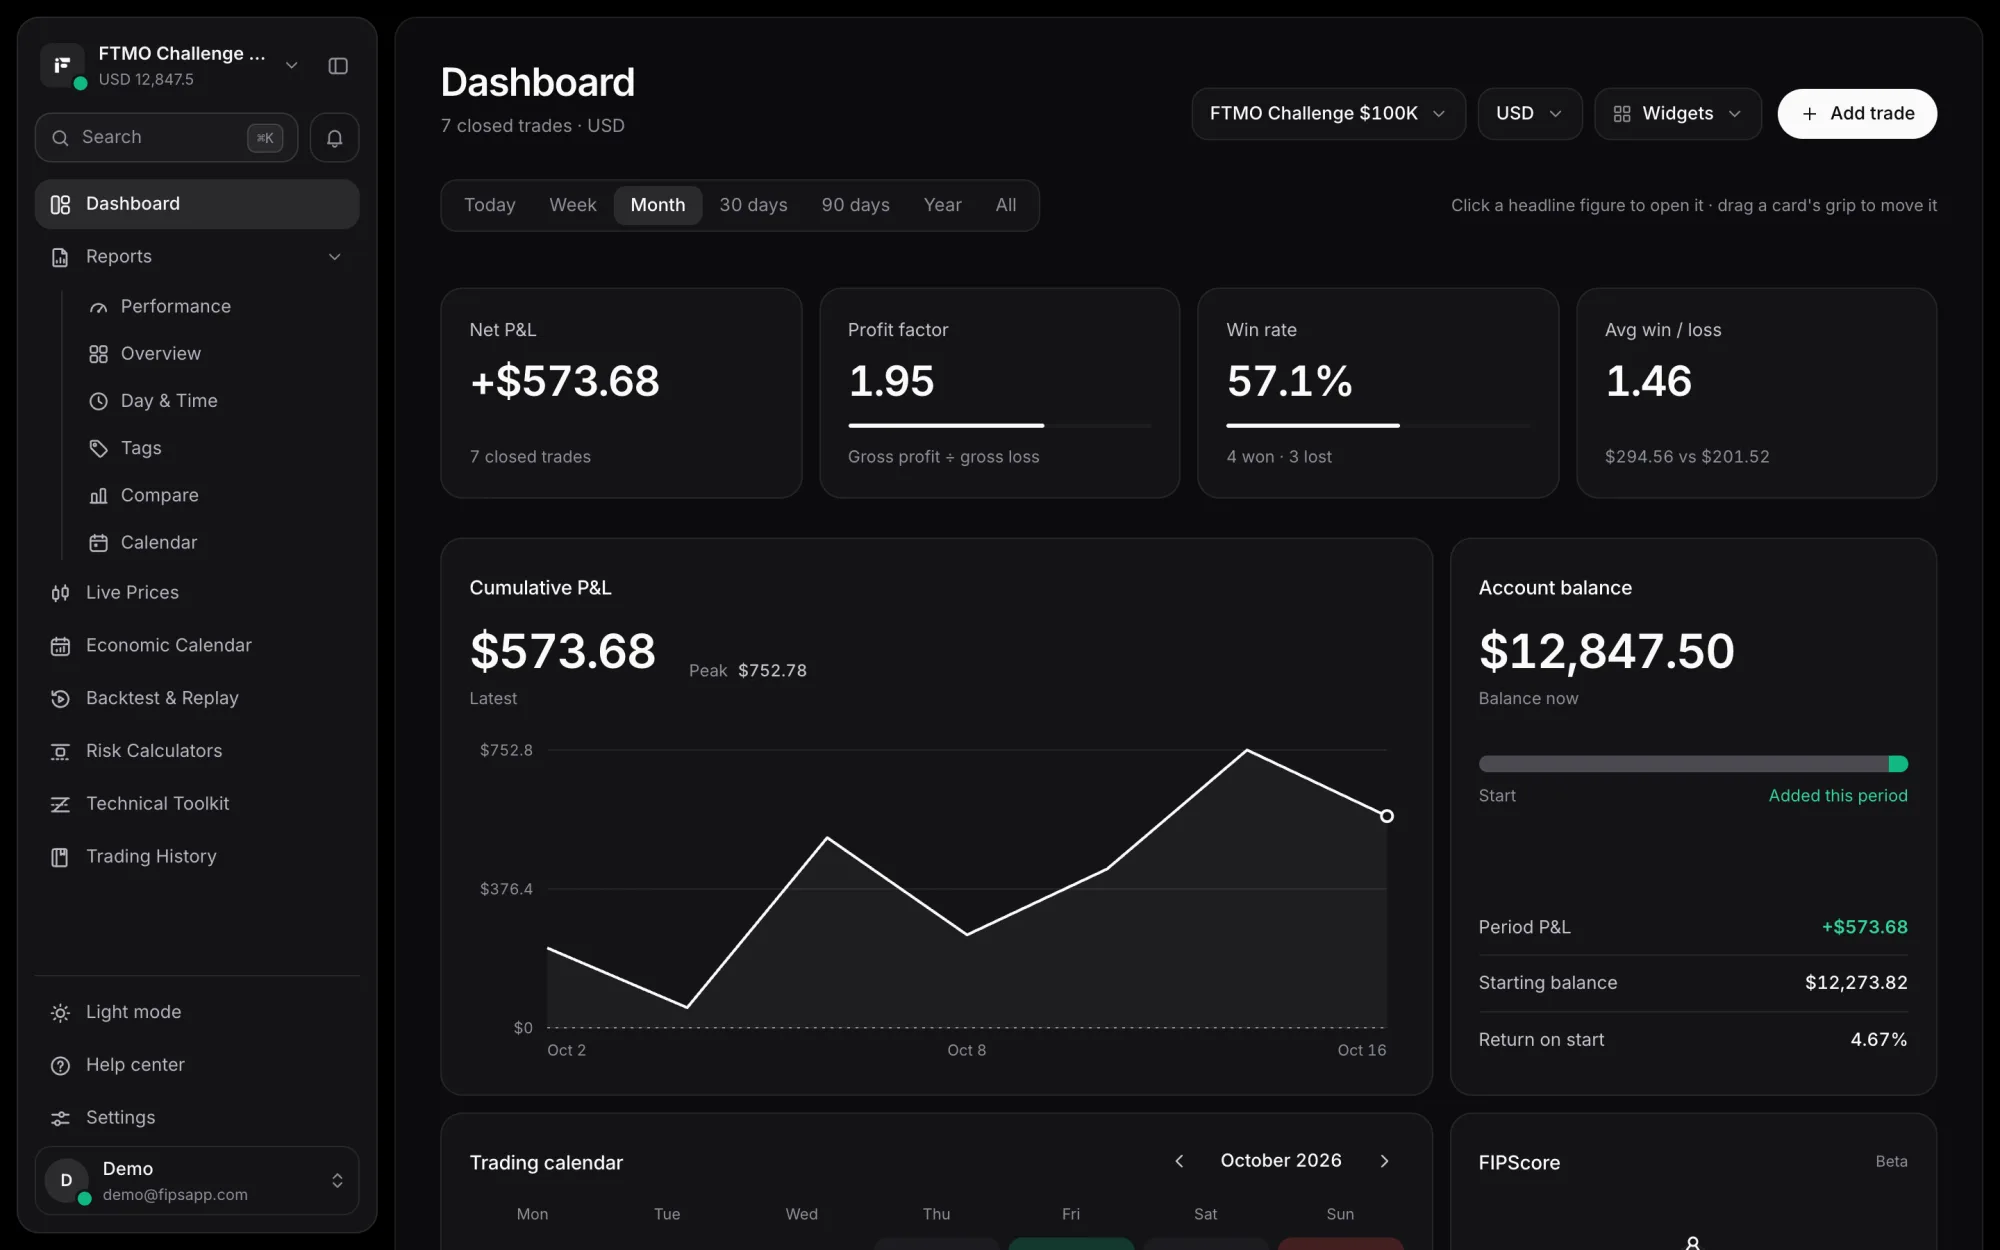2000x1250 pixels.
Task: Open Economic Calendar page
Action: click(197, 646)
